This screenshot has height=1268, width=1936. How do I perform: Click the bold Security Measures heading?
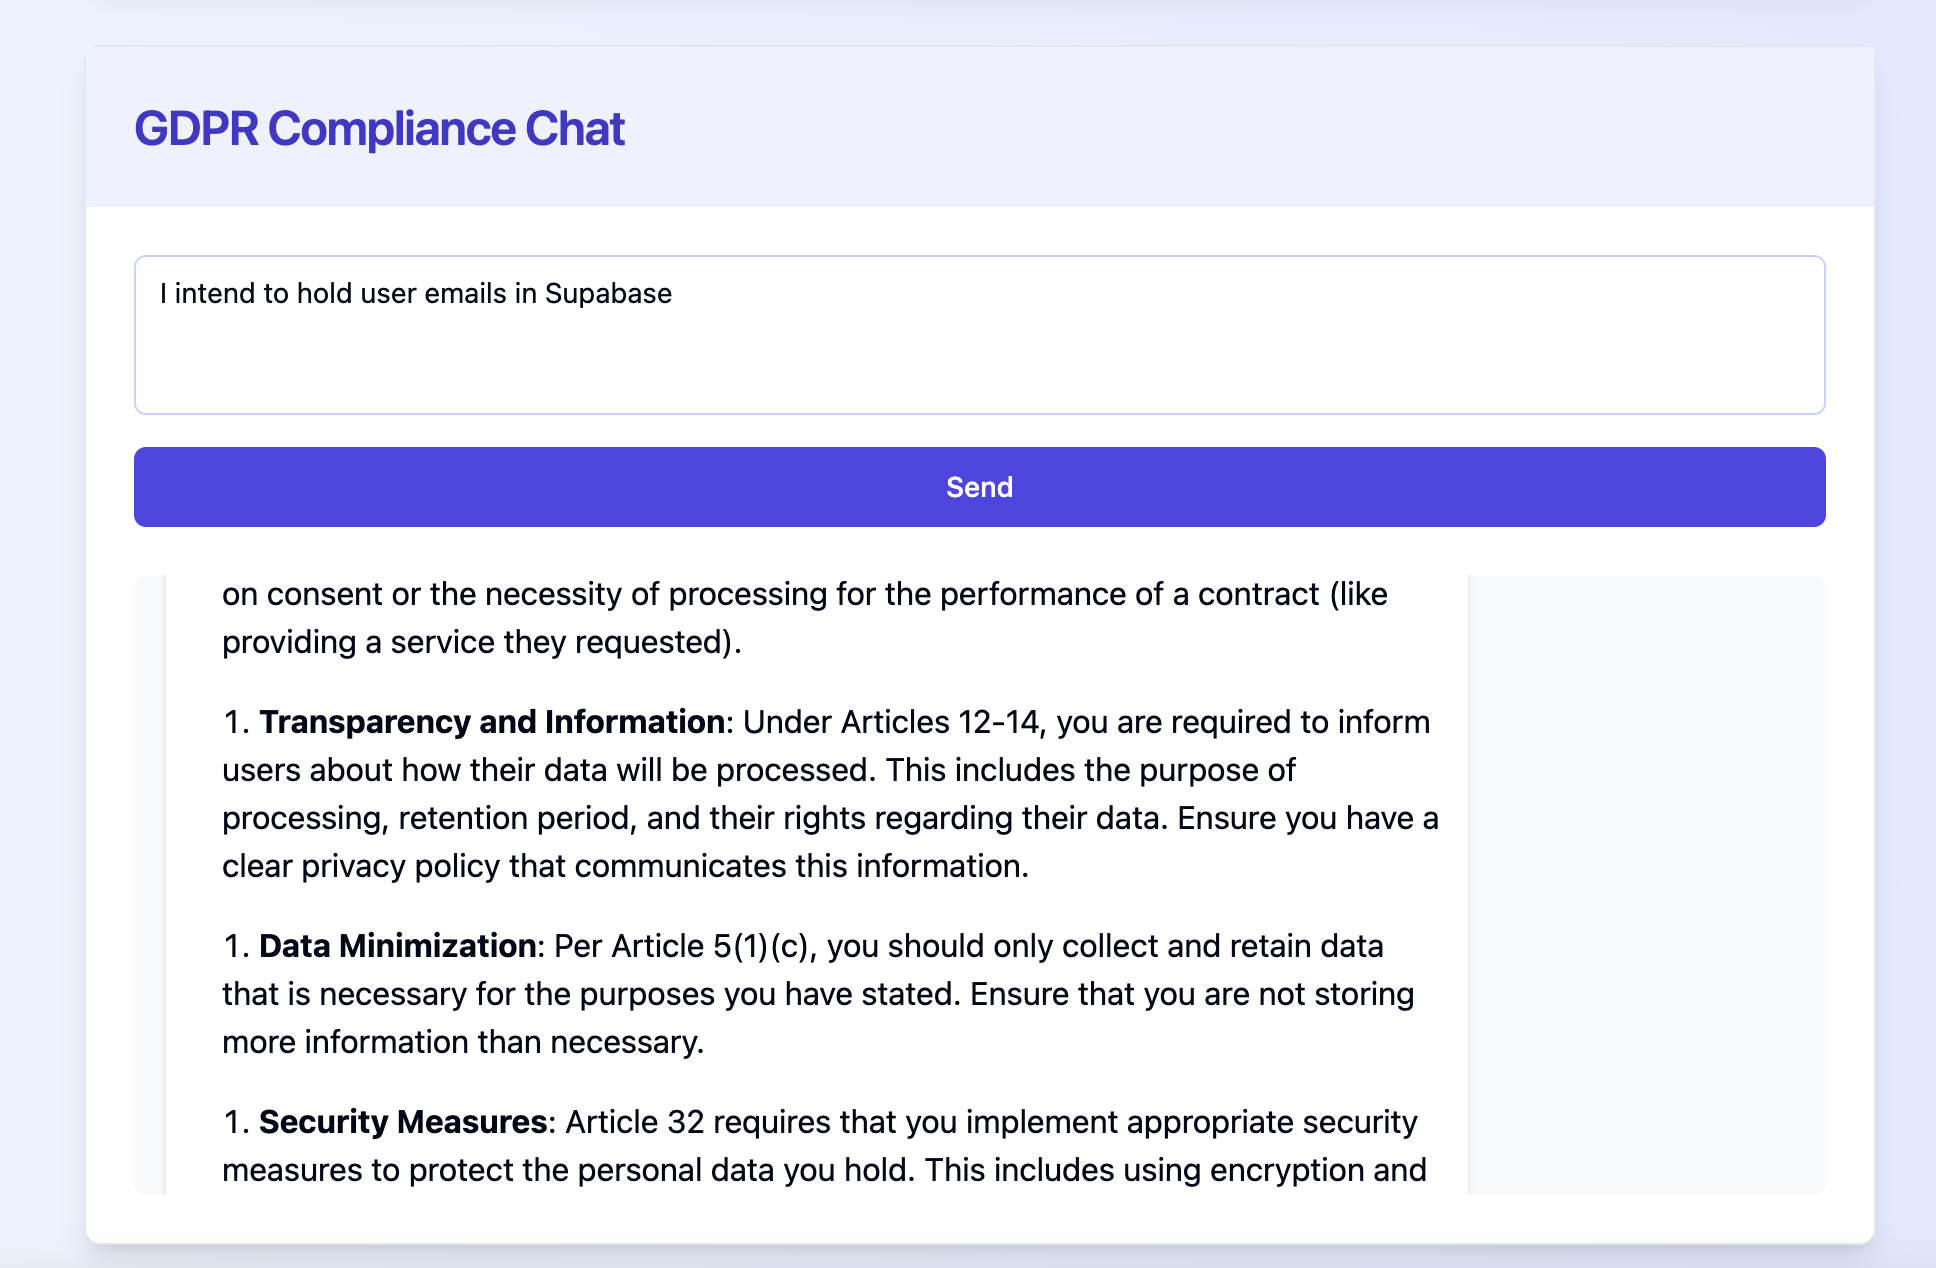pyautogui.click(x=402, y=1122)
